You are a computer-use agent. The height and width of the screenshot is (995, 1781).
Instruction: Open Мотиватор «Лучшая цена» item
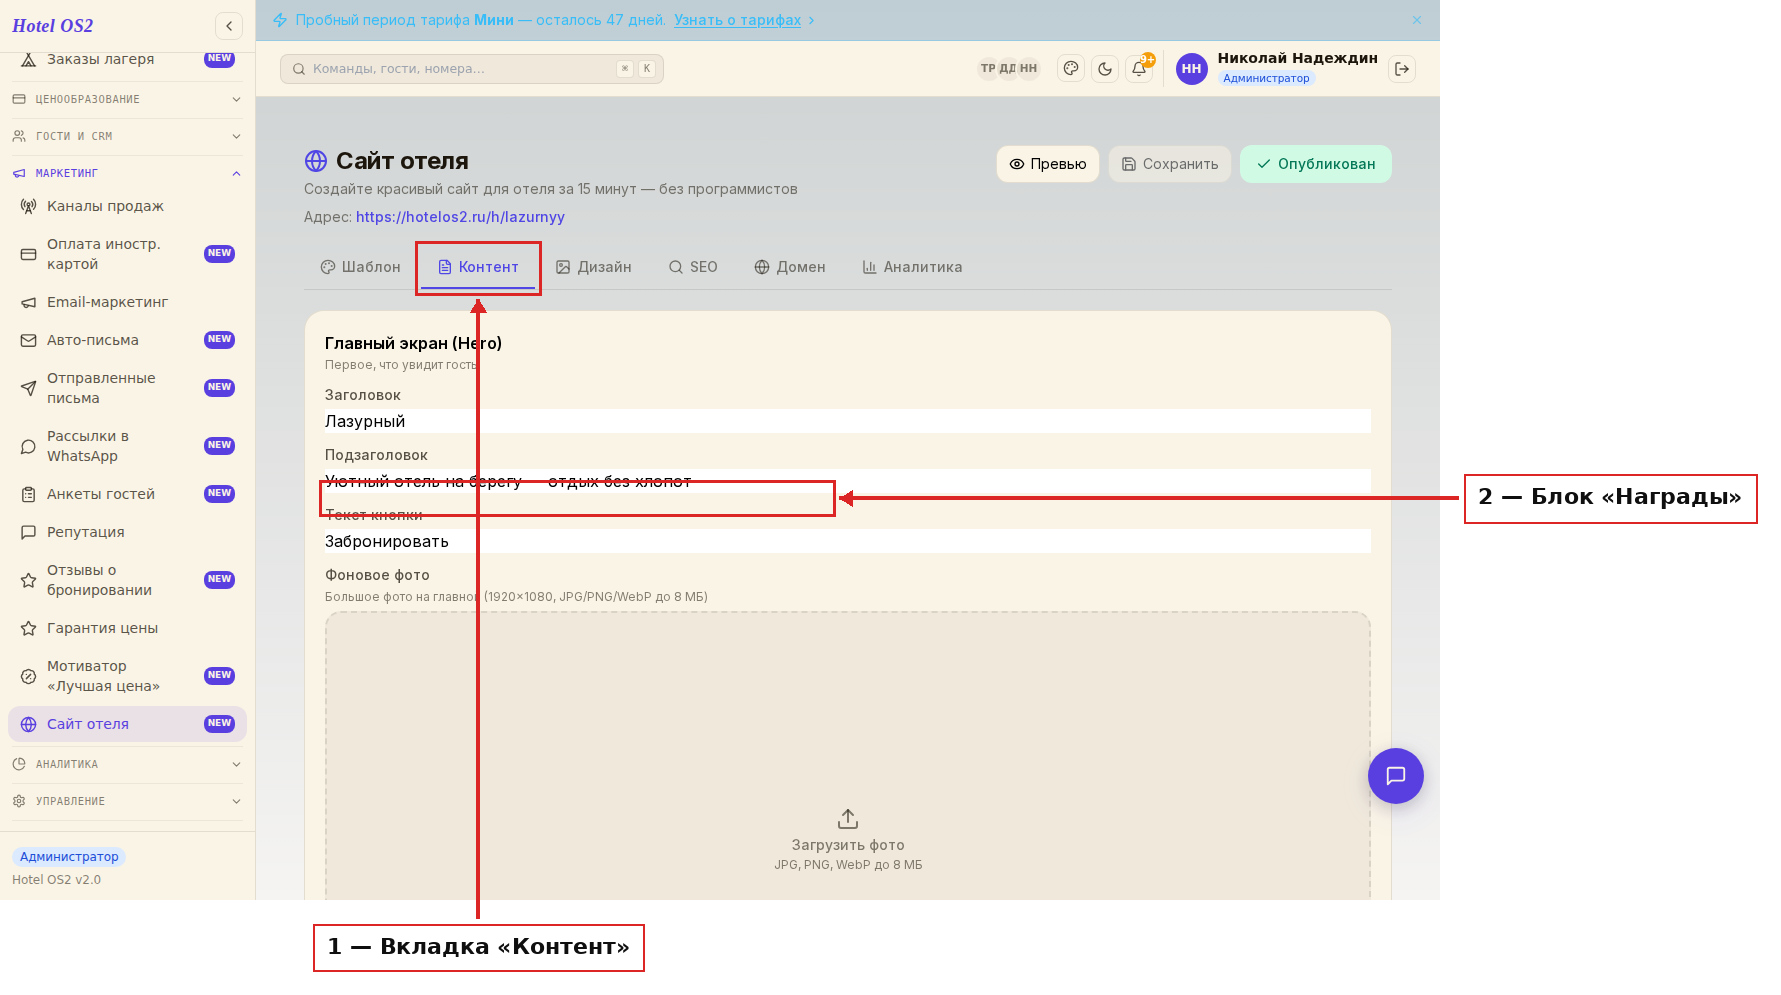point(127,676)
